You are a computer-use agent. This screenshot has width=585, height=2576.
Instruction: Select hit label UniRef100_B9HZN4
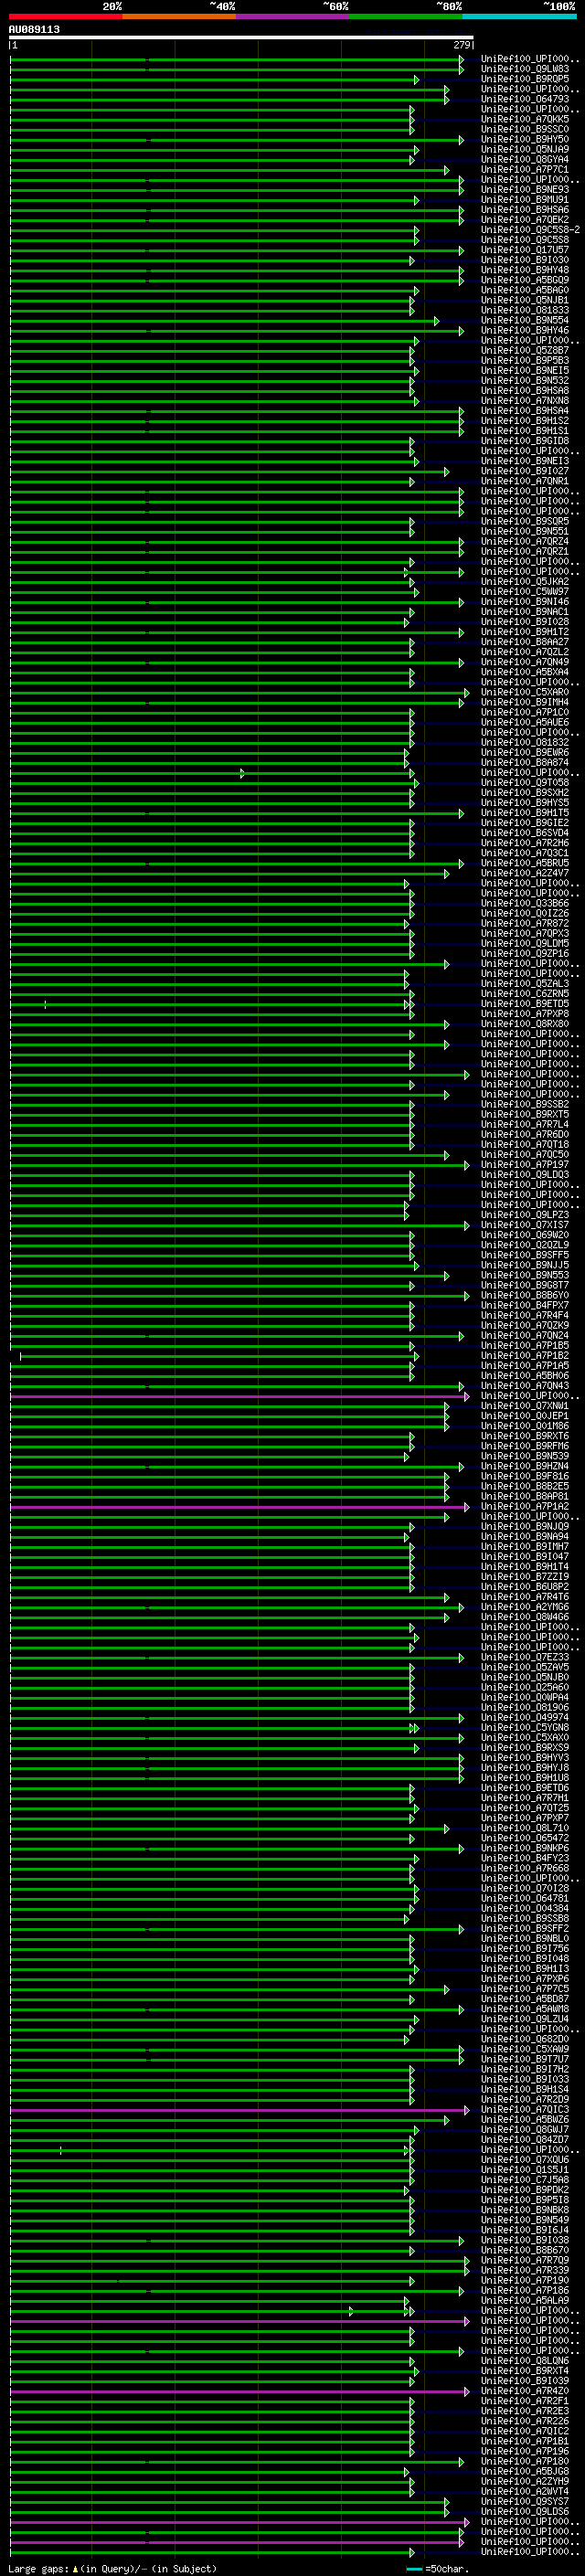[x=525, y=1467]
